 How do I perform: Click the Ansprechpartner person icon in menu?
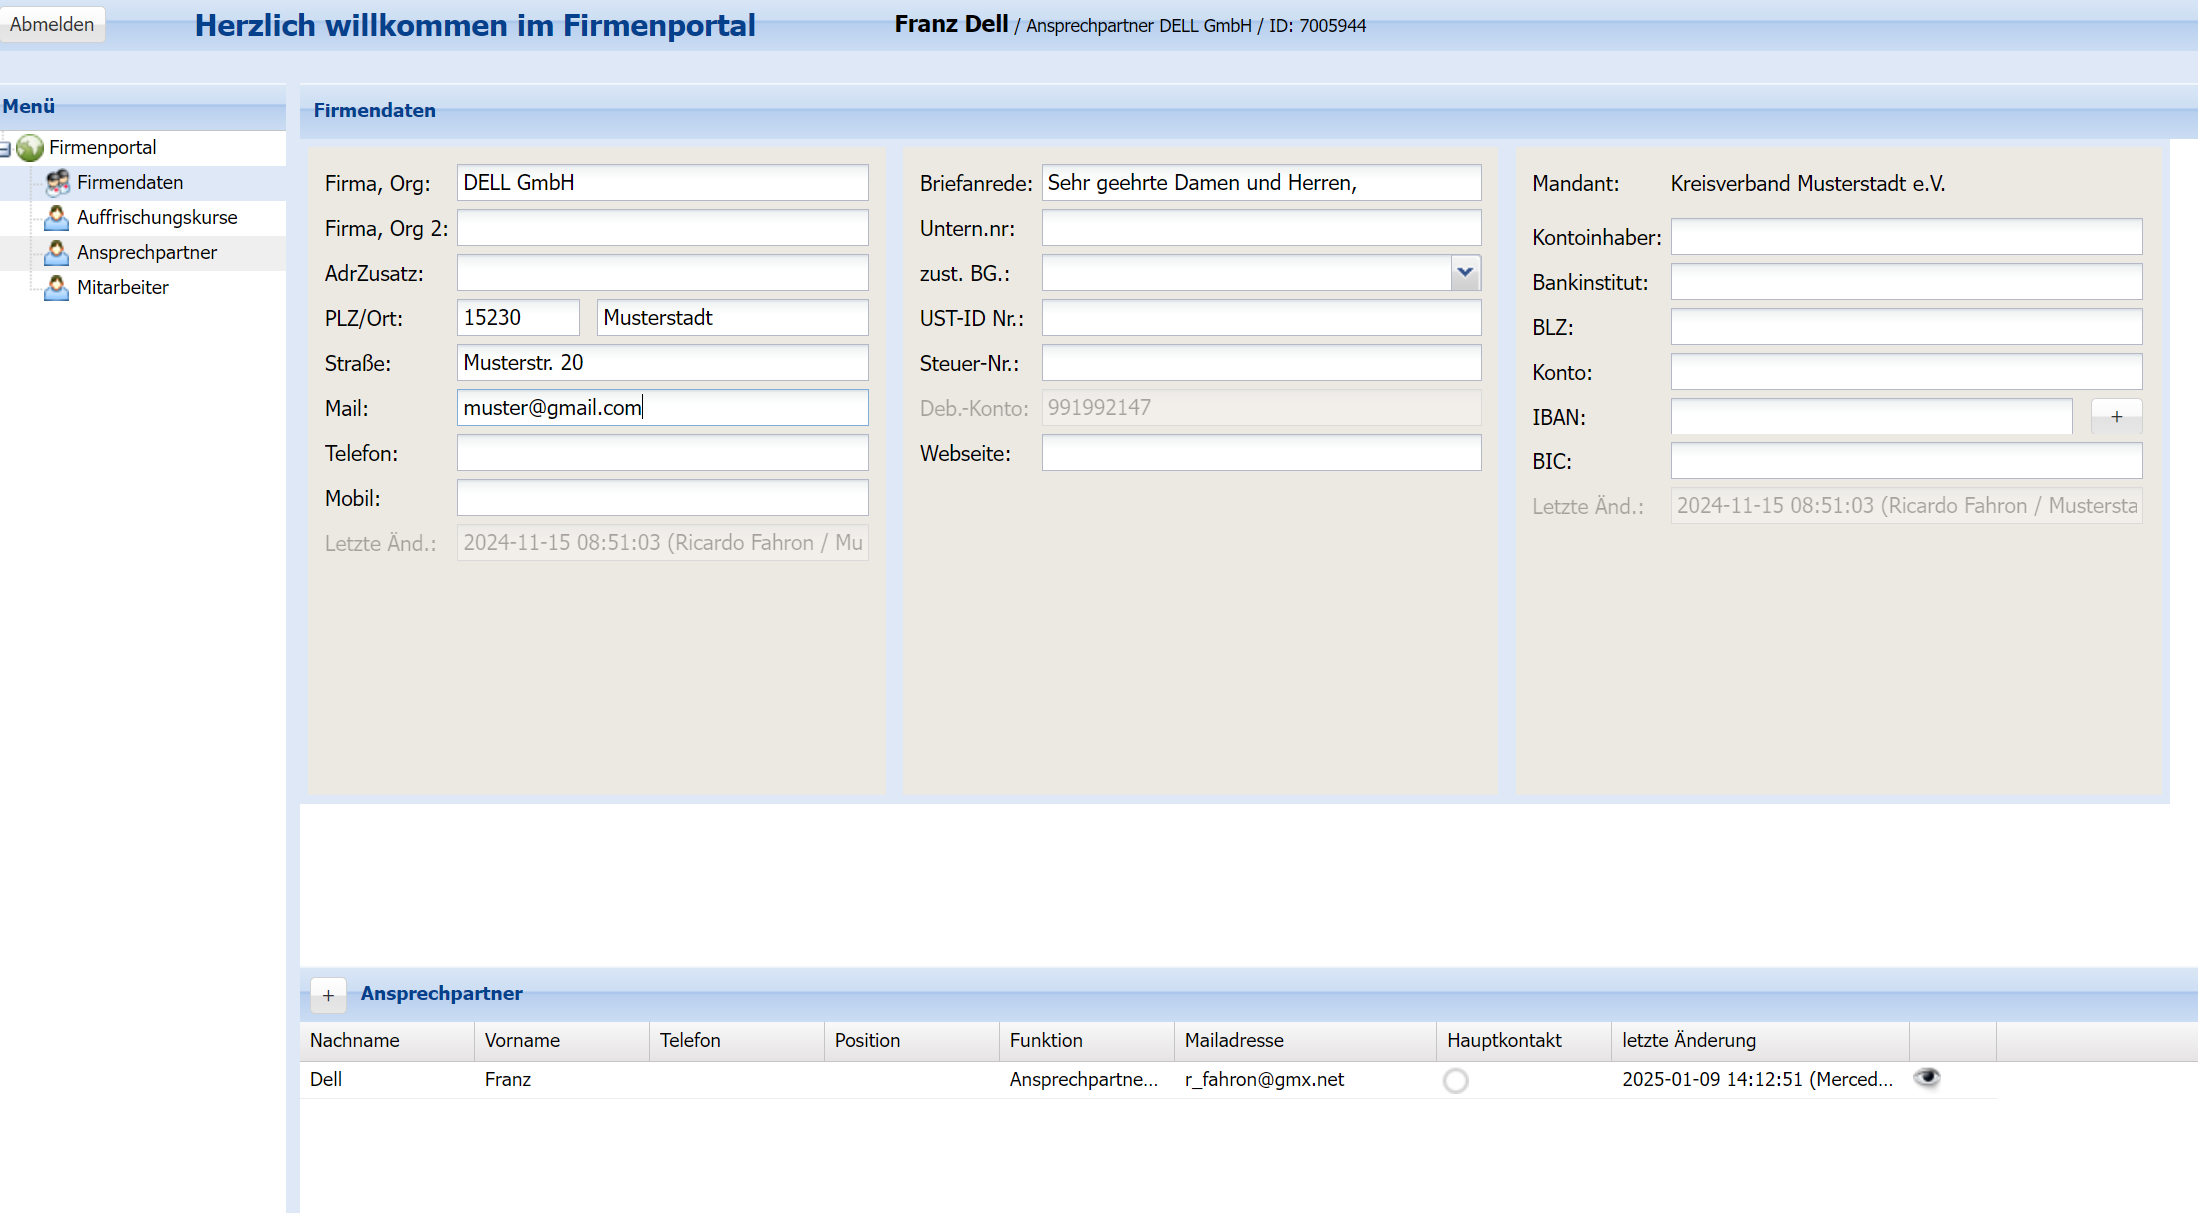[x=57, y=252]
